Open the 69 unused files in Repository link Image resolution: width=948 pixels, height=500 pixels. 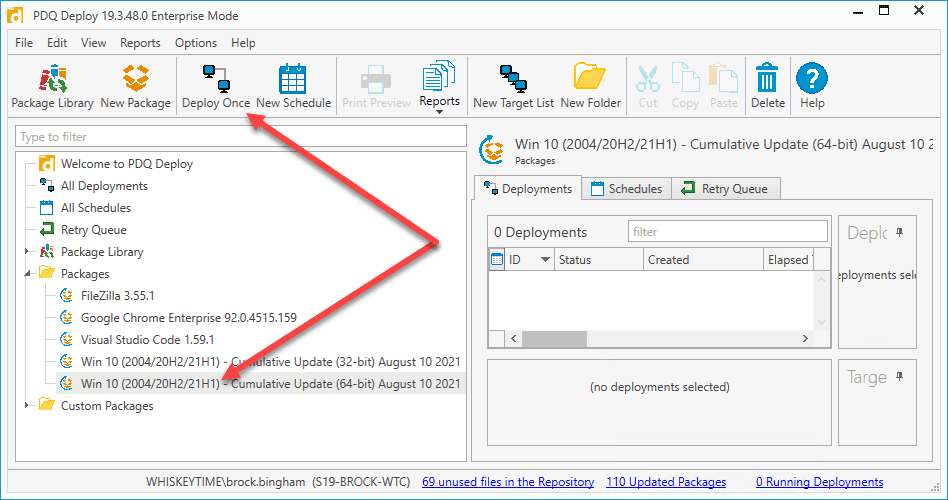pyautogui.click(x=508, y=482)
